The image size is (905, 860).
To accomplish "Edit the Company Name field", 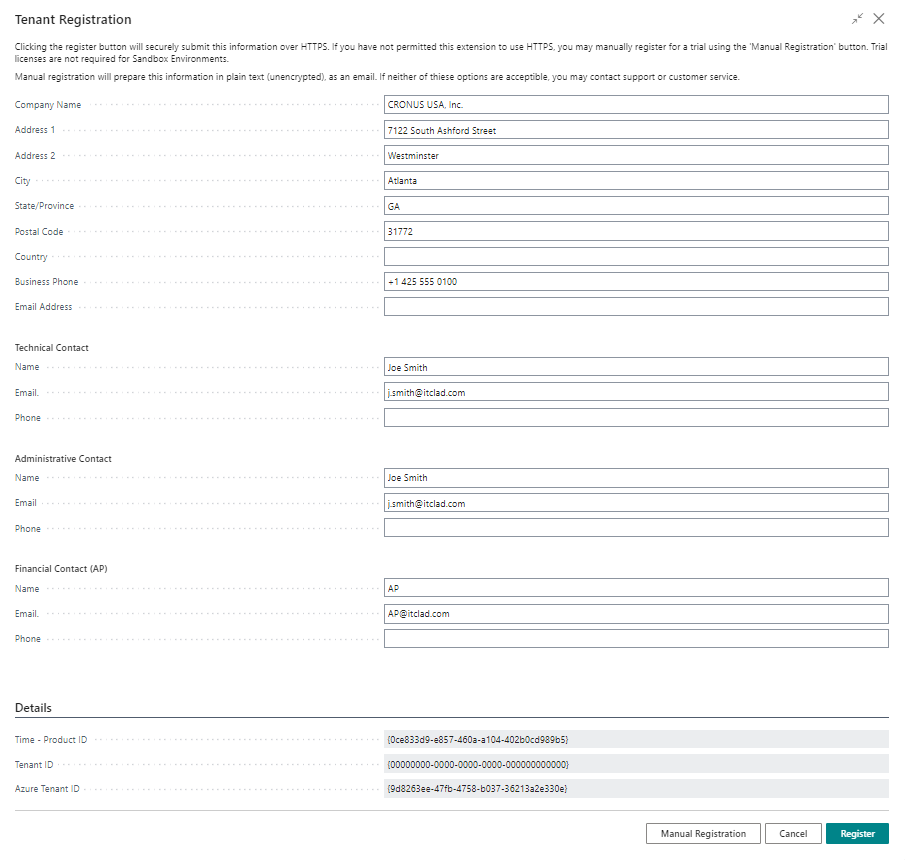I will pos(636,104).
